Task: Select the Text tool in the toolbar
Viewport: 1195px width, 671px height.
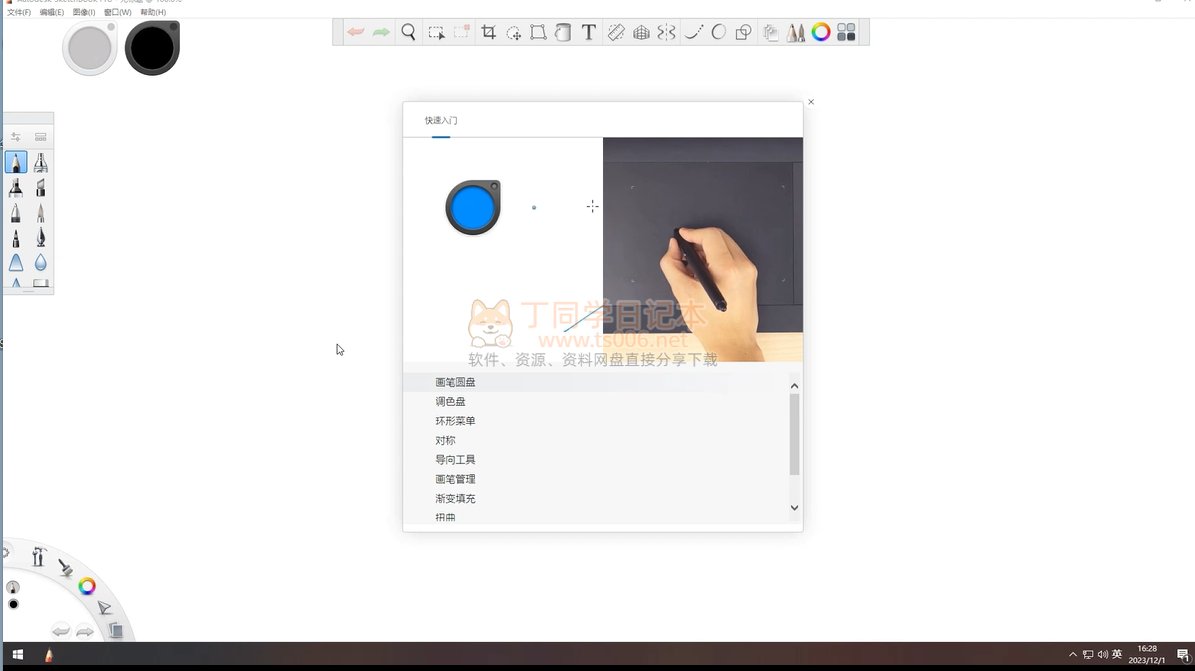Action: pyautogui.click(x=589, y=32)
